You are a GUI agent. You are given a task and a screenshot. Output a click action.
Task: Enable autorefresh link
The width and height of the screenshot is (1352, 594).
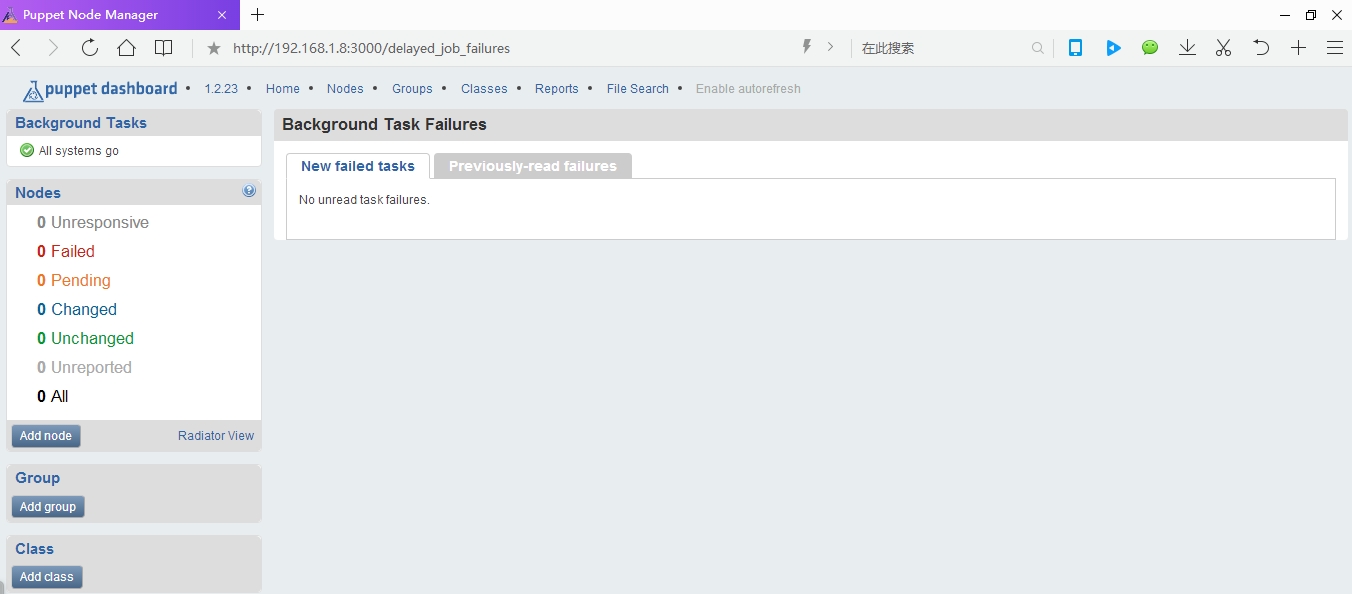tap(748, 89)
